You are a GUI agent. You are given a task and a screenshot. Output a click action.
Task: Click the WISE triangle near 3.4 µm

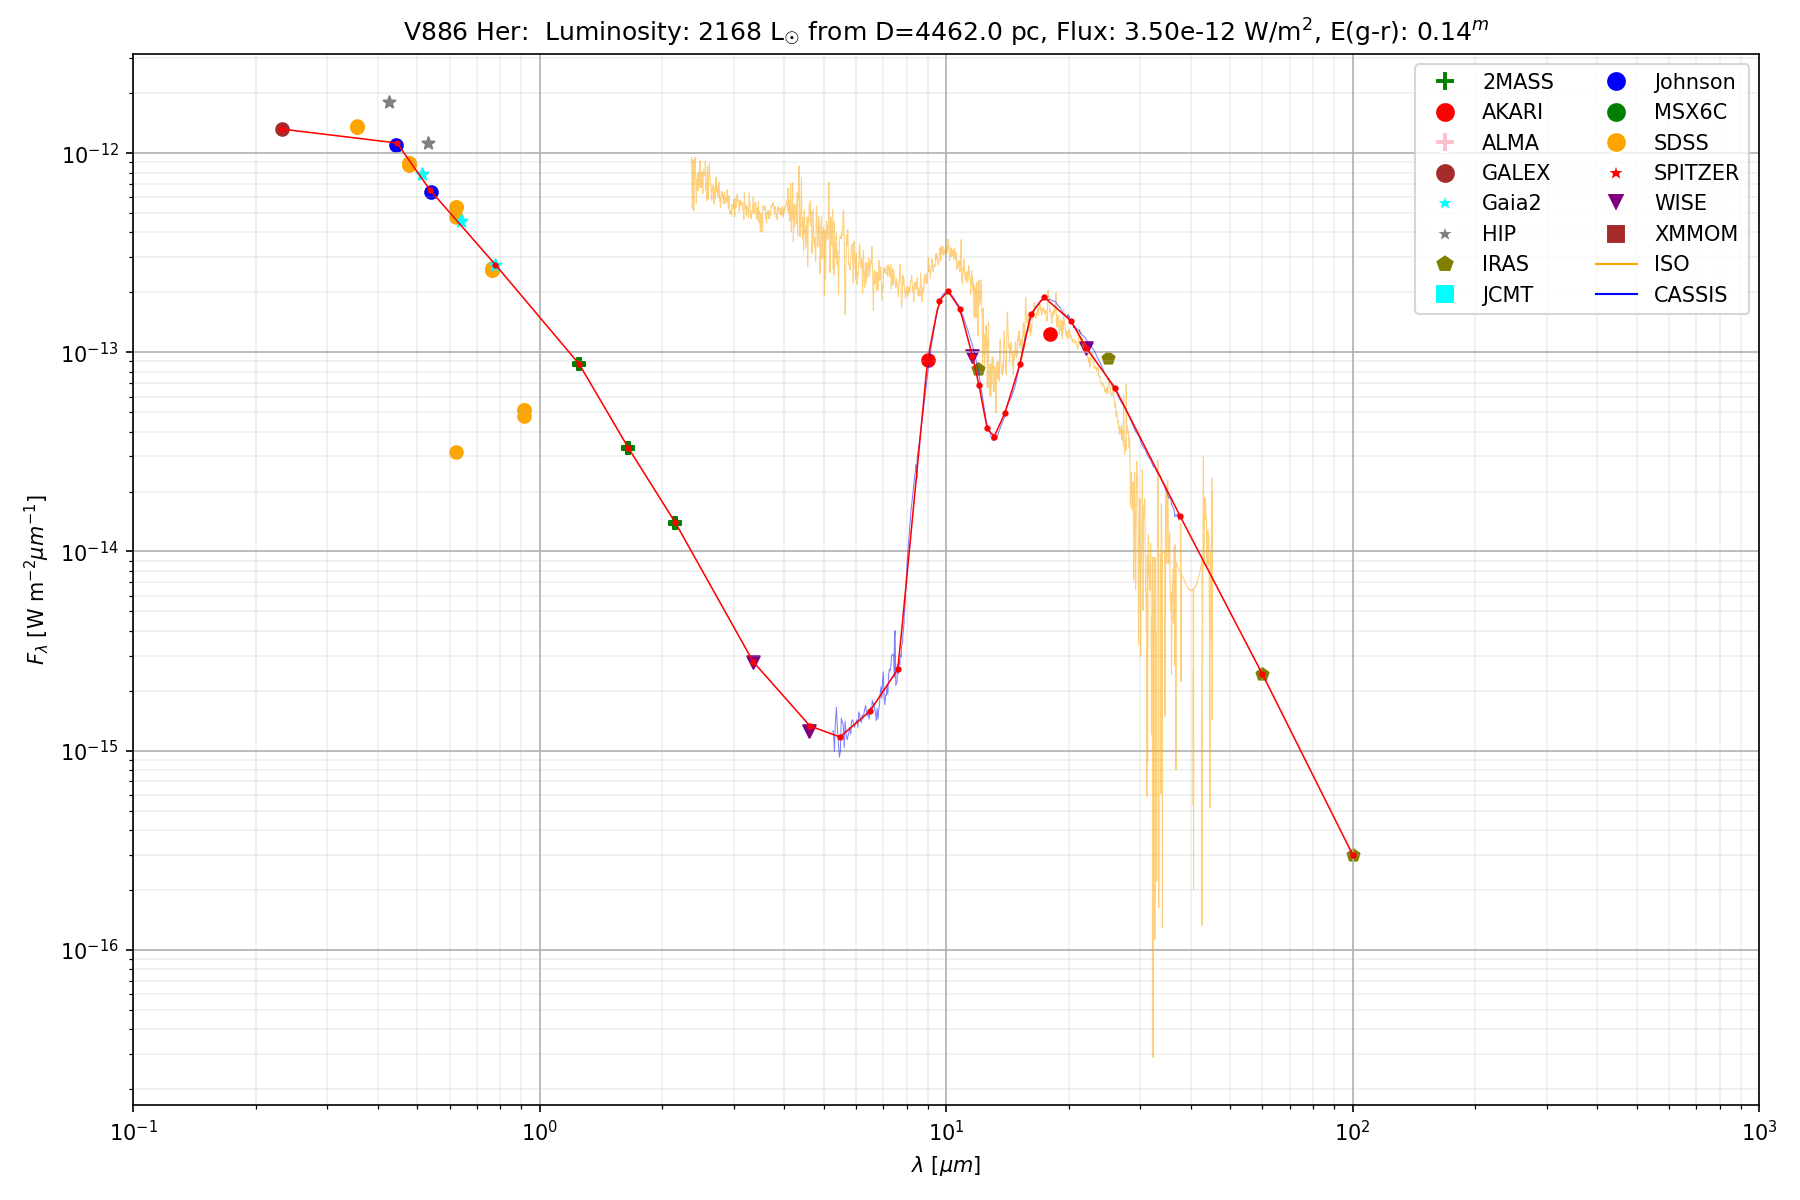(x=753, y=662)
